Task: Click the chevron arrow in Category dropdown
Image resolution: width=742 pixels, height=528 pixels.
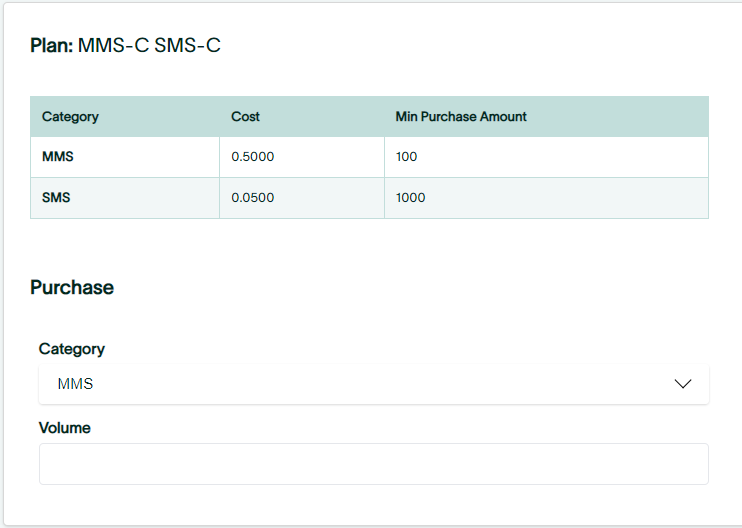Action: (x=682, y=384)
